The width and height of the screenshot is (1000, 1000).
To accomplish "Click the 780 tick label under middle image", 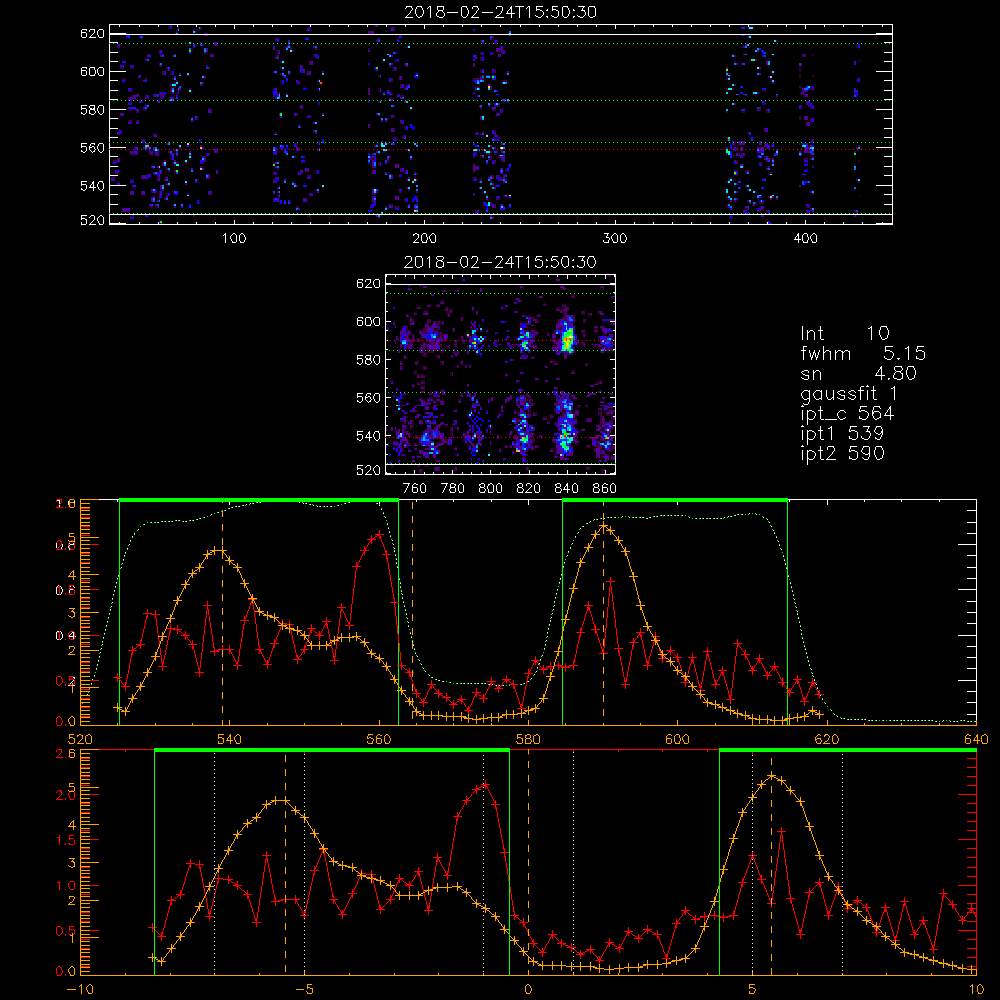I will point(453,489).
